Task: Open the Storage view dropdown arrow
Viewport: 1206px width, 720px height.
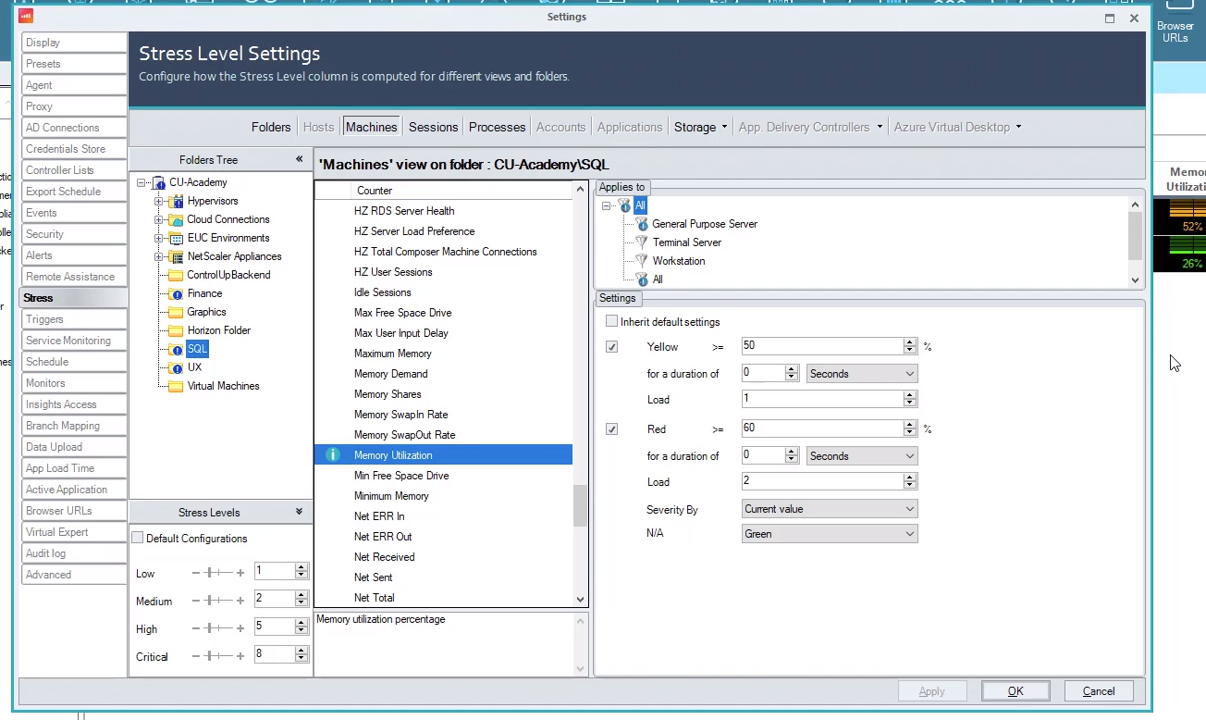Action: point(723,127)
